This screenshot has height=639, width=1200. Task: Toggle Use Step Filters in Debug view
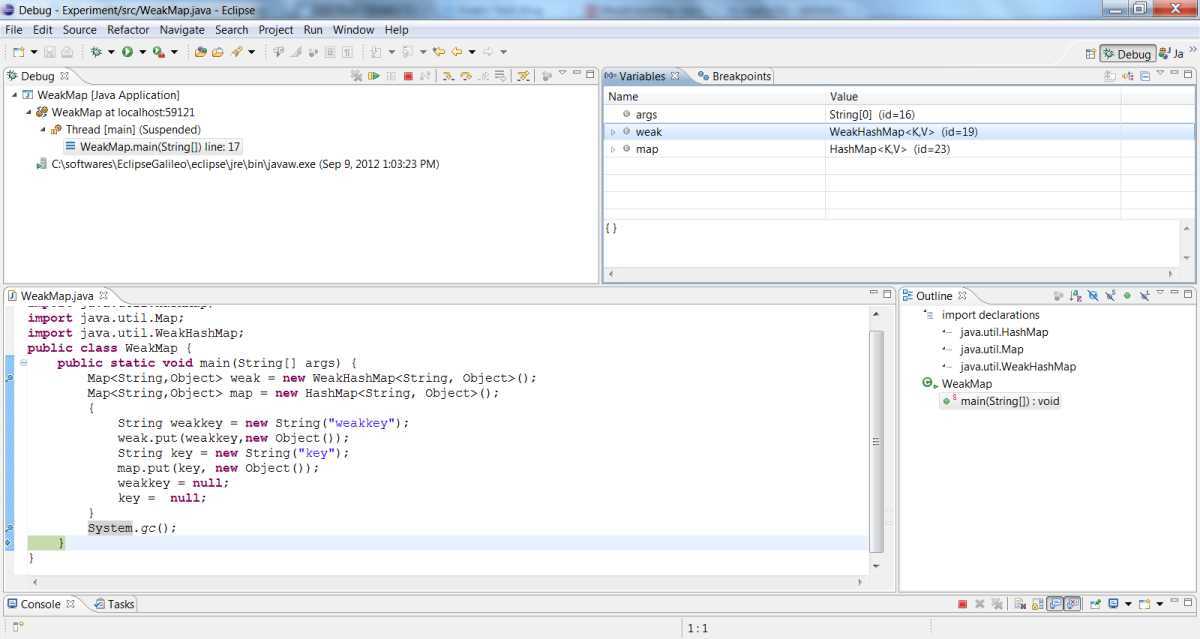coord(523,76)
